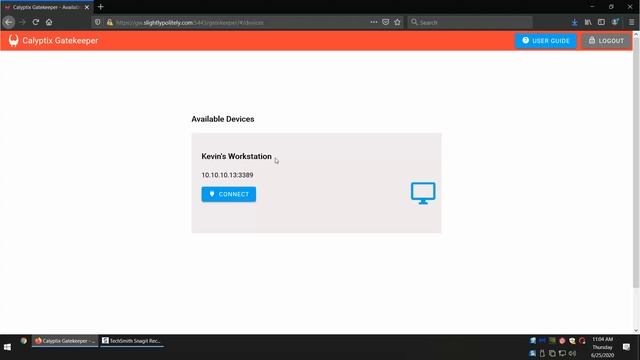Click the 10.10.10.13:3389 address text

(227, 175)
